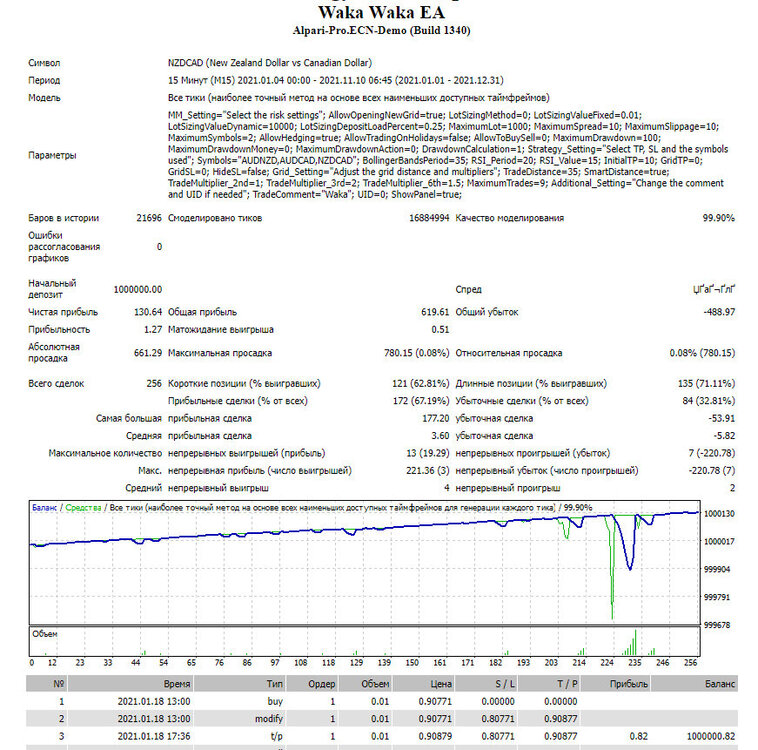Screen dimensions: 758x750
Task: Select the absolute drawdown value 661.29
Action: (x=147, y=353)
